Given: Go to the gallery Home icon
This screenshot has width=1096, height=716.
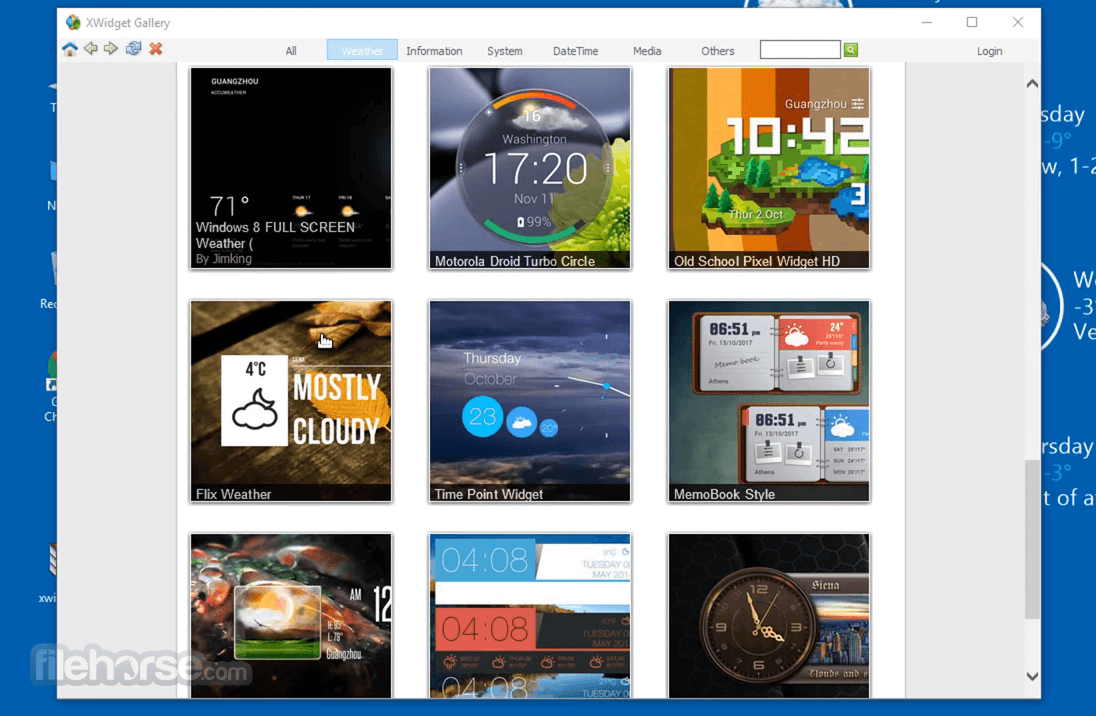Looking at the screenshot, I should pyautogui.click(x=70, y=49).
